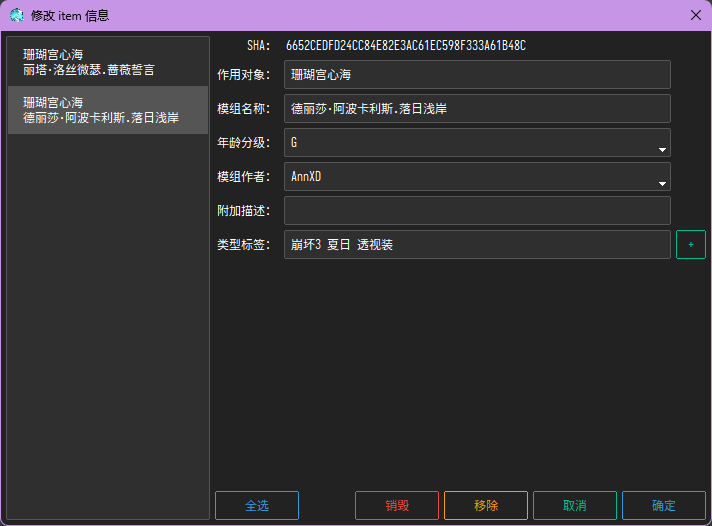The image size is (712, 526).
Task: Click empty area of the item list panel
Action: click(x=108, y=318)
